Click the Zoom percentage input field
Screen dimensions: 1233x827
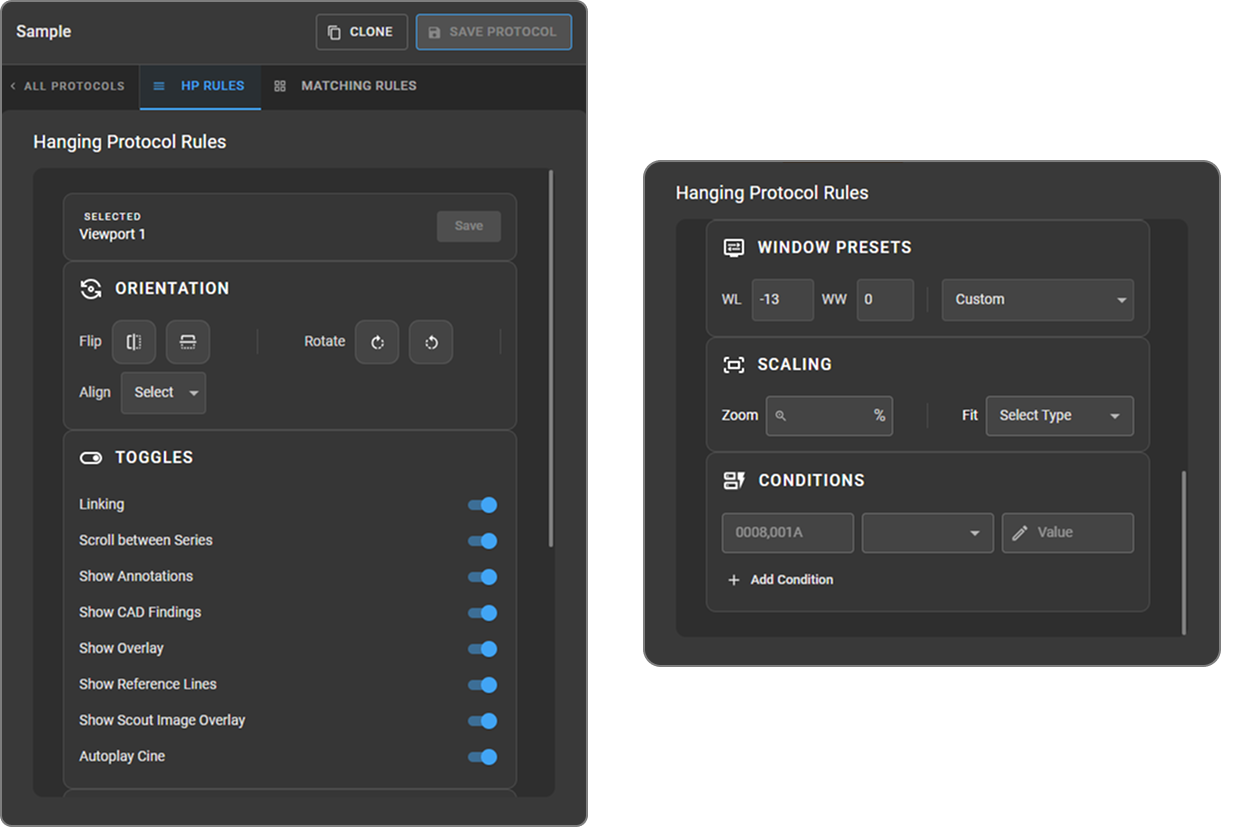[x=829, y=416]
